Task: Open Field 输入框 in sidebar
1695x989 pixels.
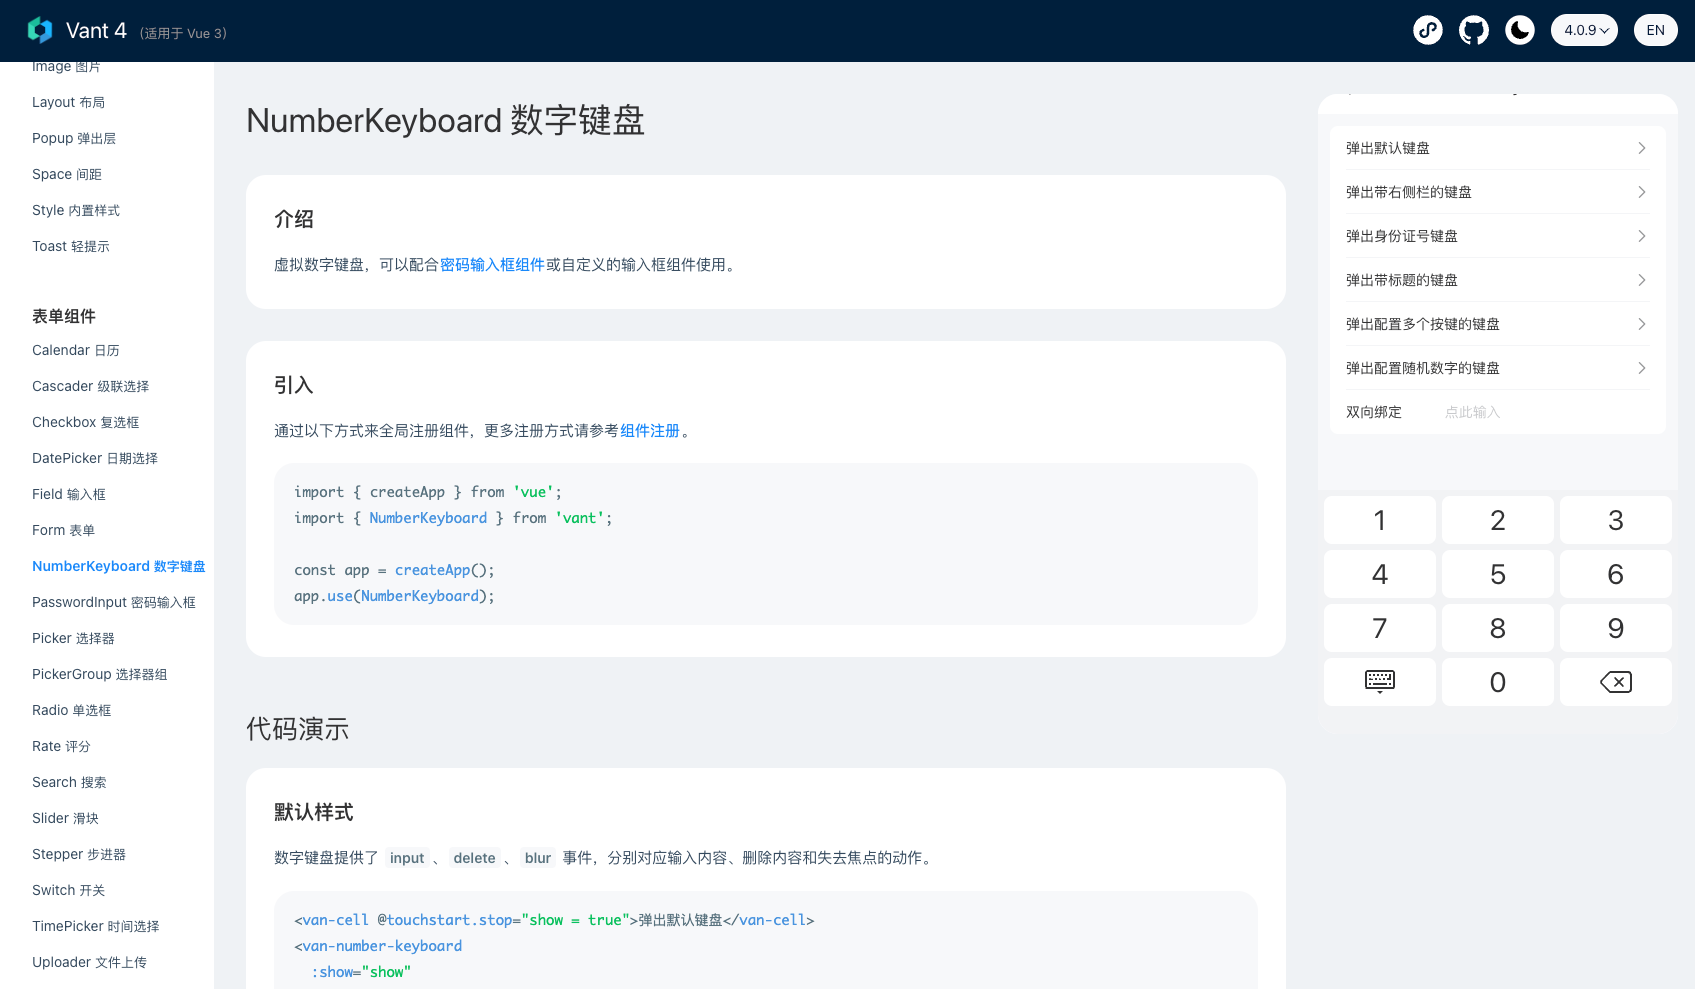Action: tap(69, 494)
